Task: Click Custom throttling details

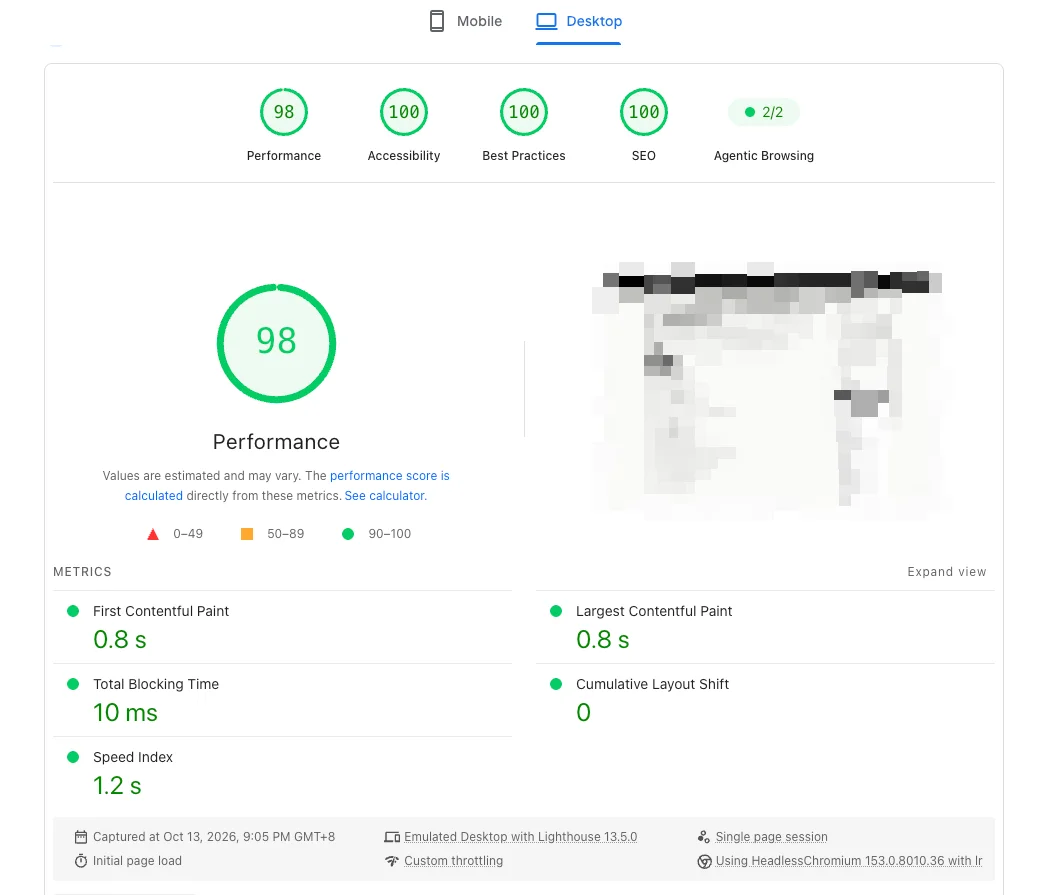Action: pyautogui.click(x=454, y=861)
